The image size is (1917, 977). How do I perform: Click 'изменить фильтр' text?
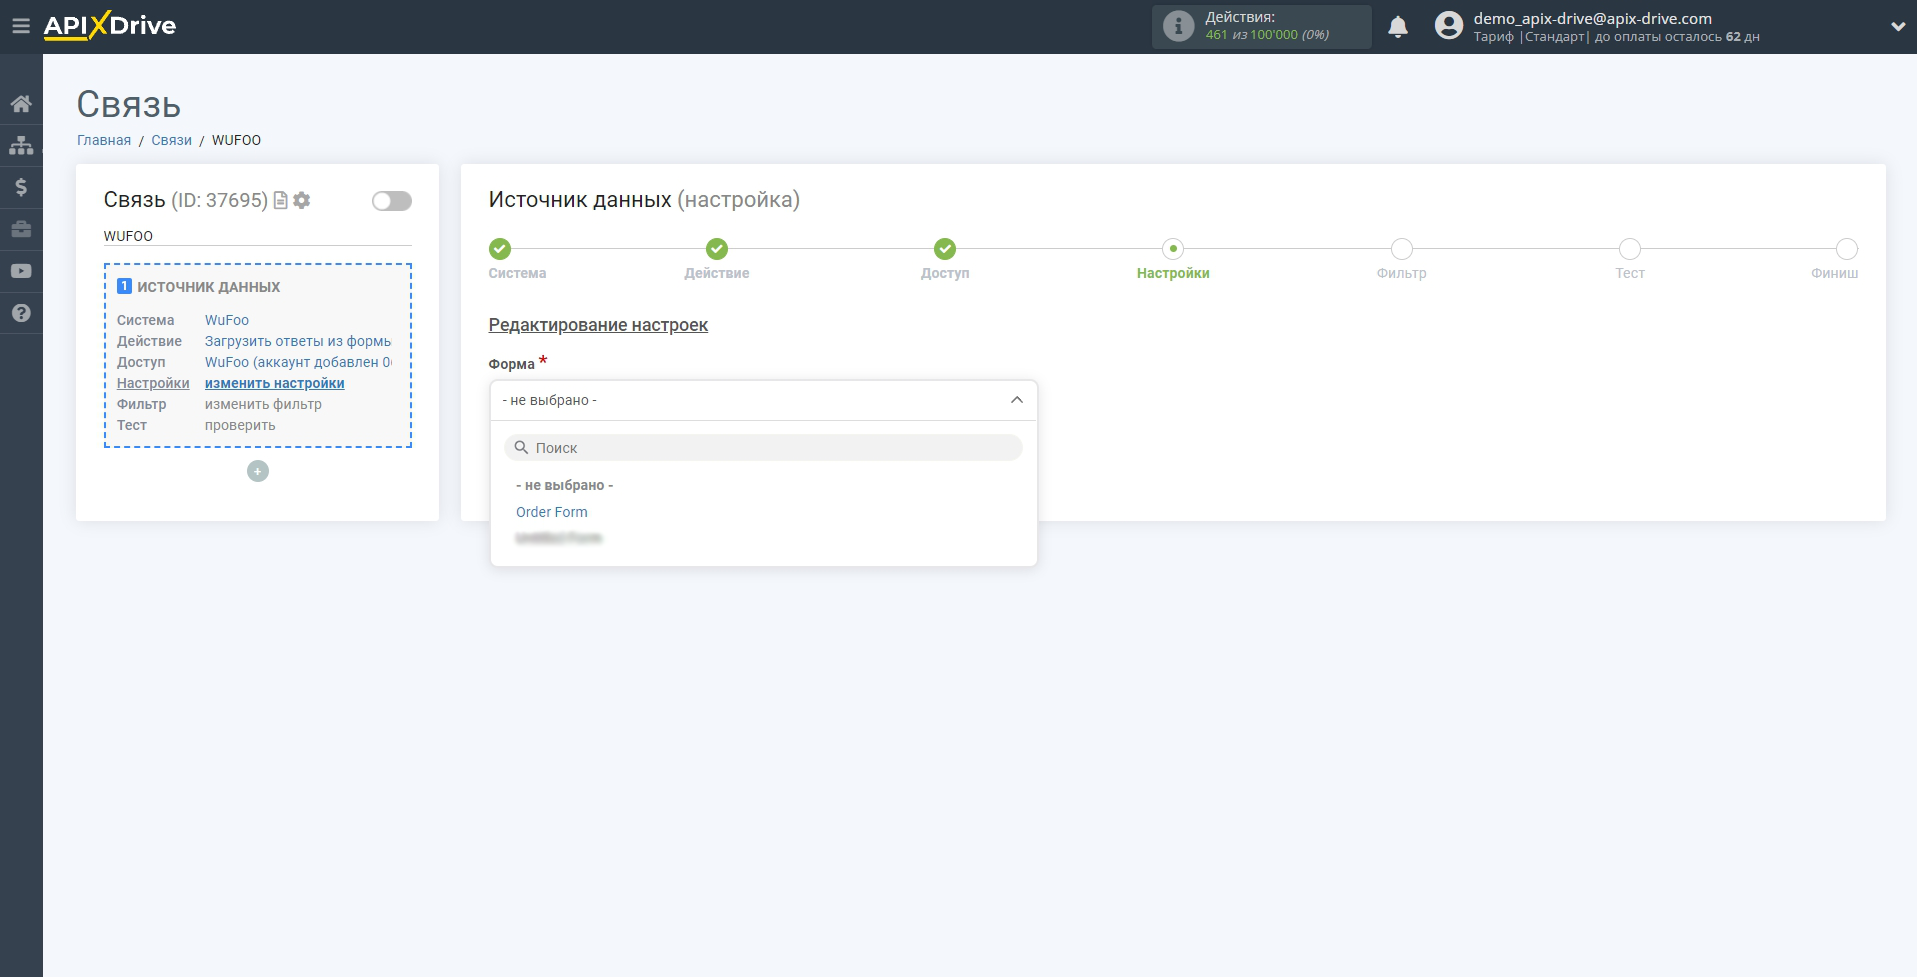pyautogui.click(x=263, y=404)
